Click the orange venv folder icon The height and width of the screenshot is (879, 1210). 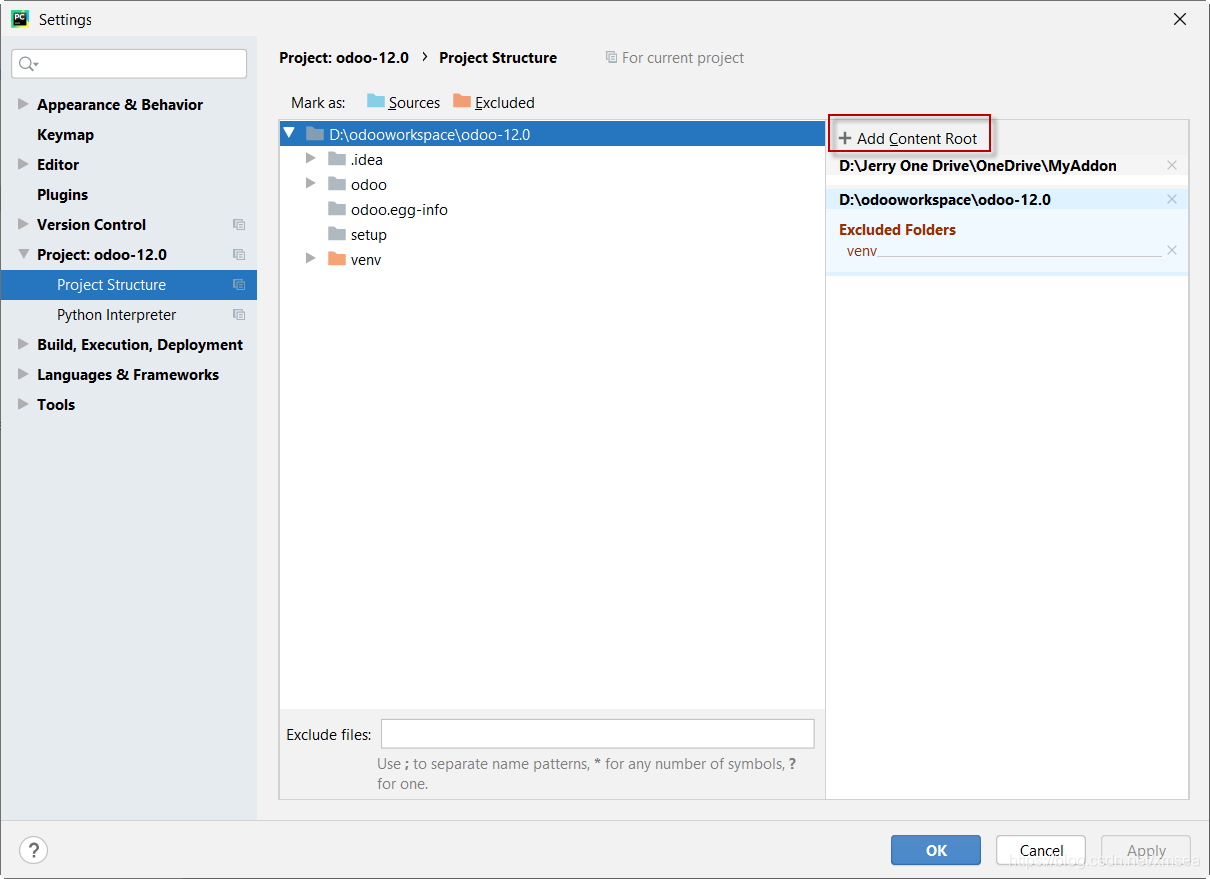(x=337, y=259)
